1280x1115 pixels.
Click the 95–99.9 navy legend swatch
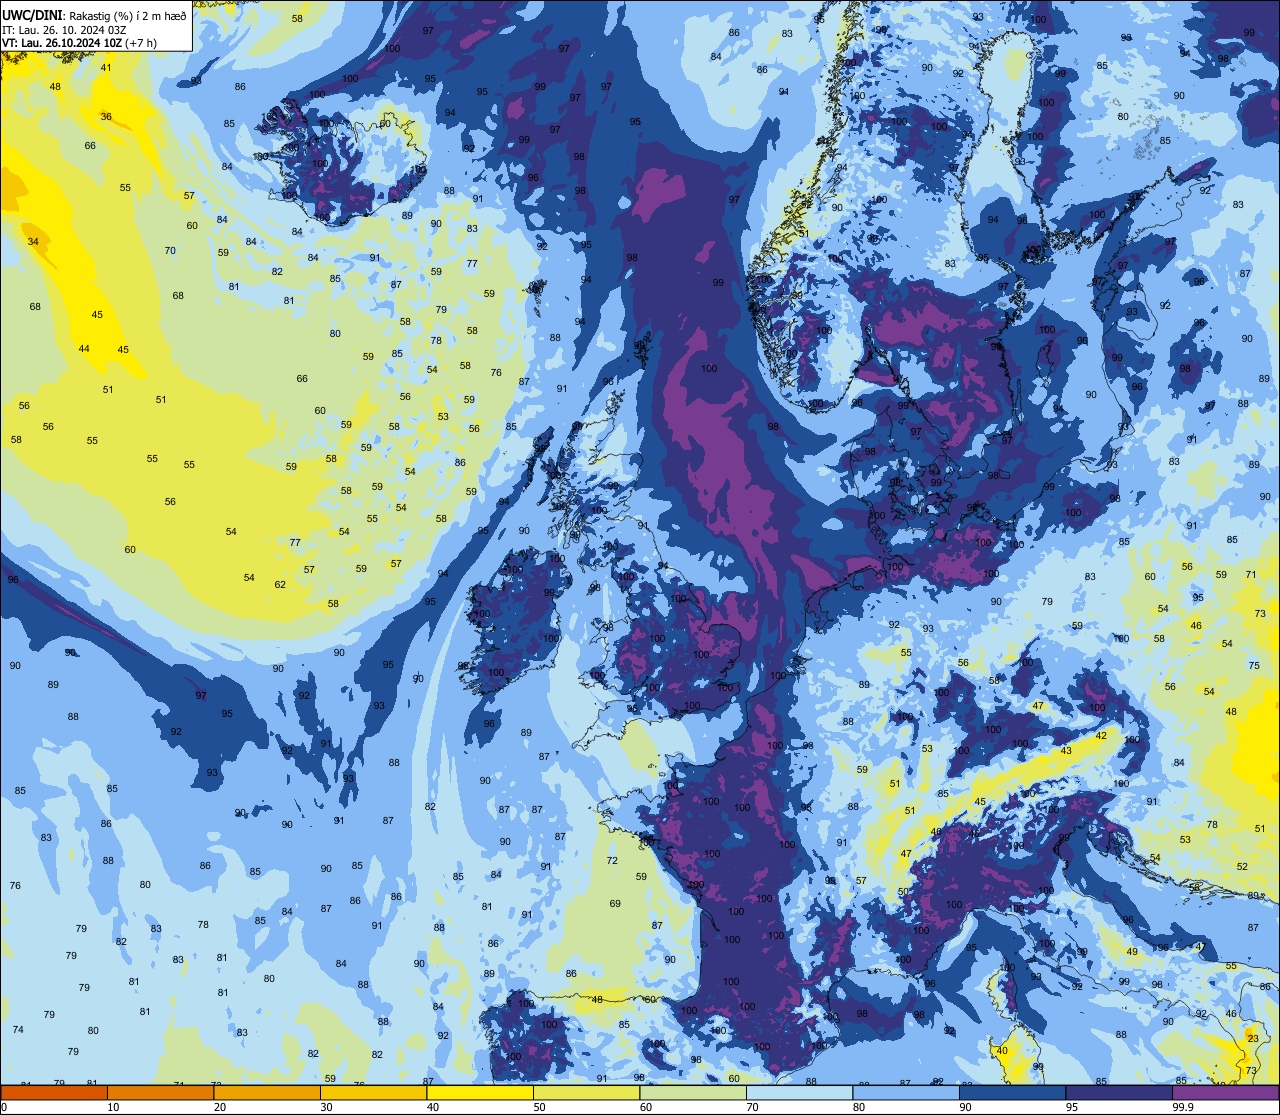(x=1119, y=1092)
